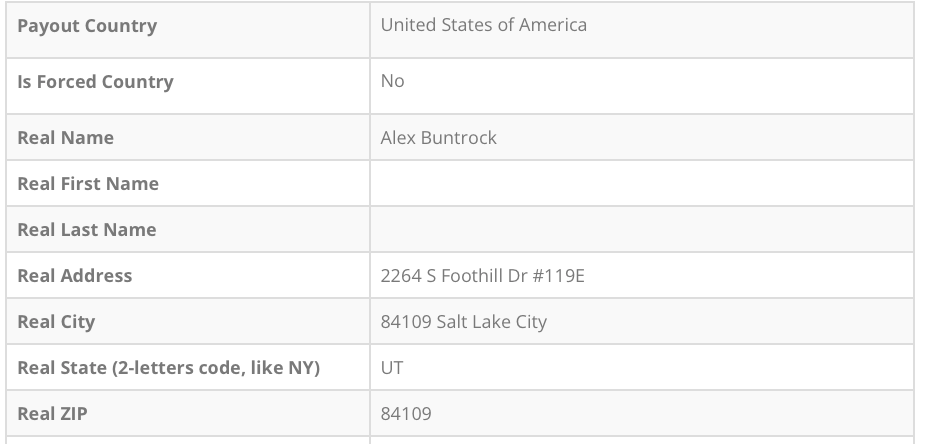Click the Real Address label
926x444 pixels.
[74, 276]
